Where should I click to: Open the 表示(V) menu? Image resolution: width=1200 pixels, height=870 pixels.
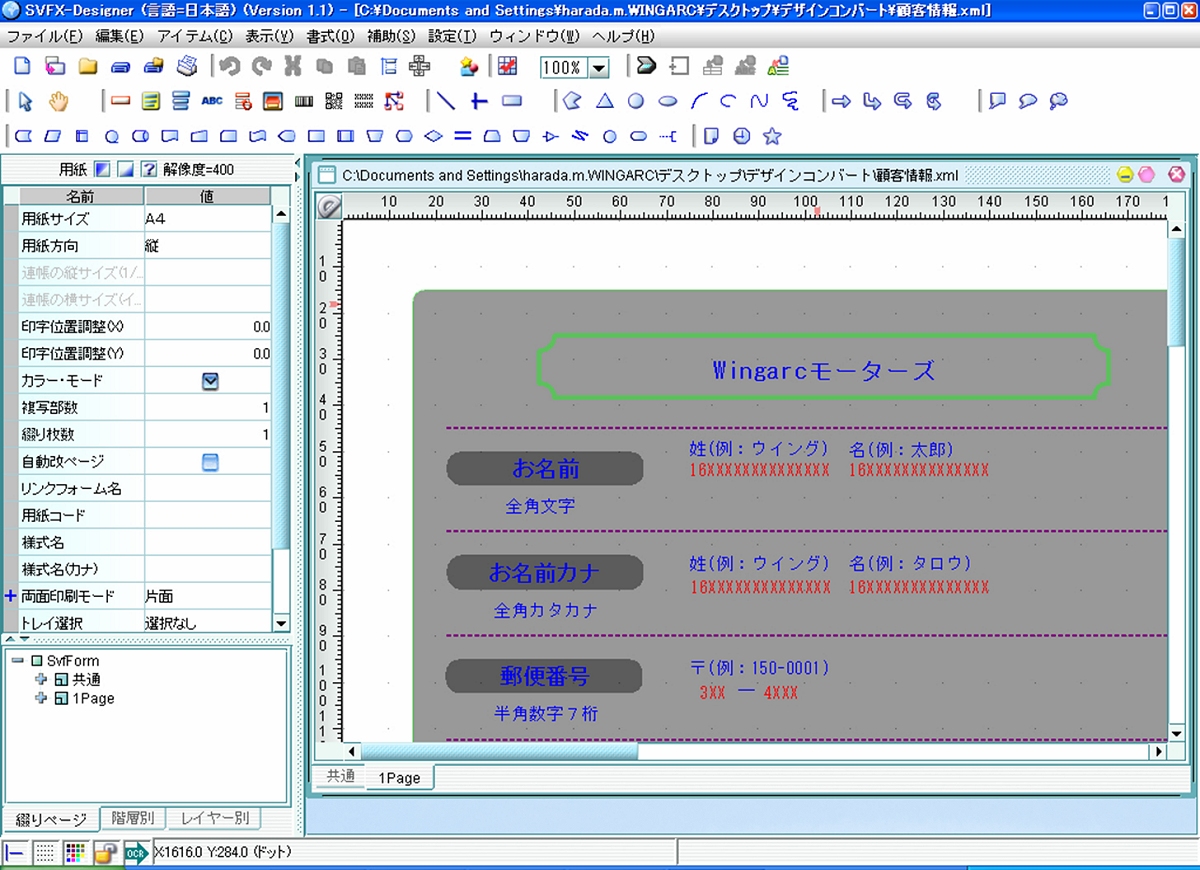(x=269, y=36)
